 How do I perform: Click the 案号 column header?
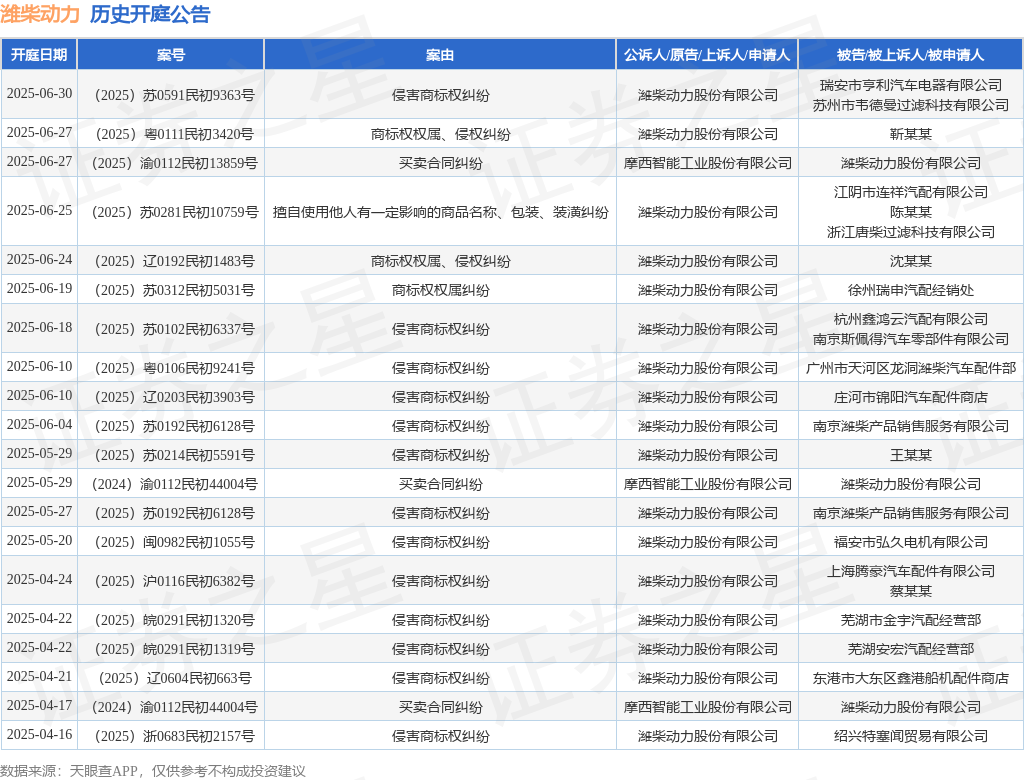[171, 55]
